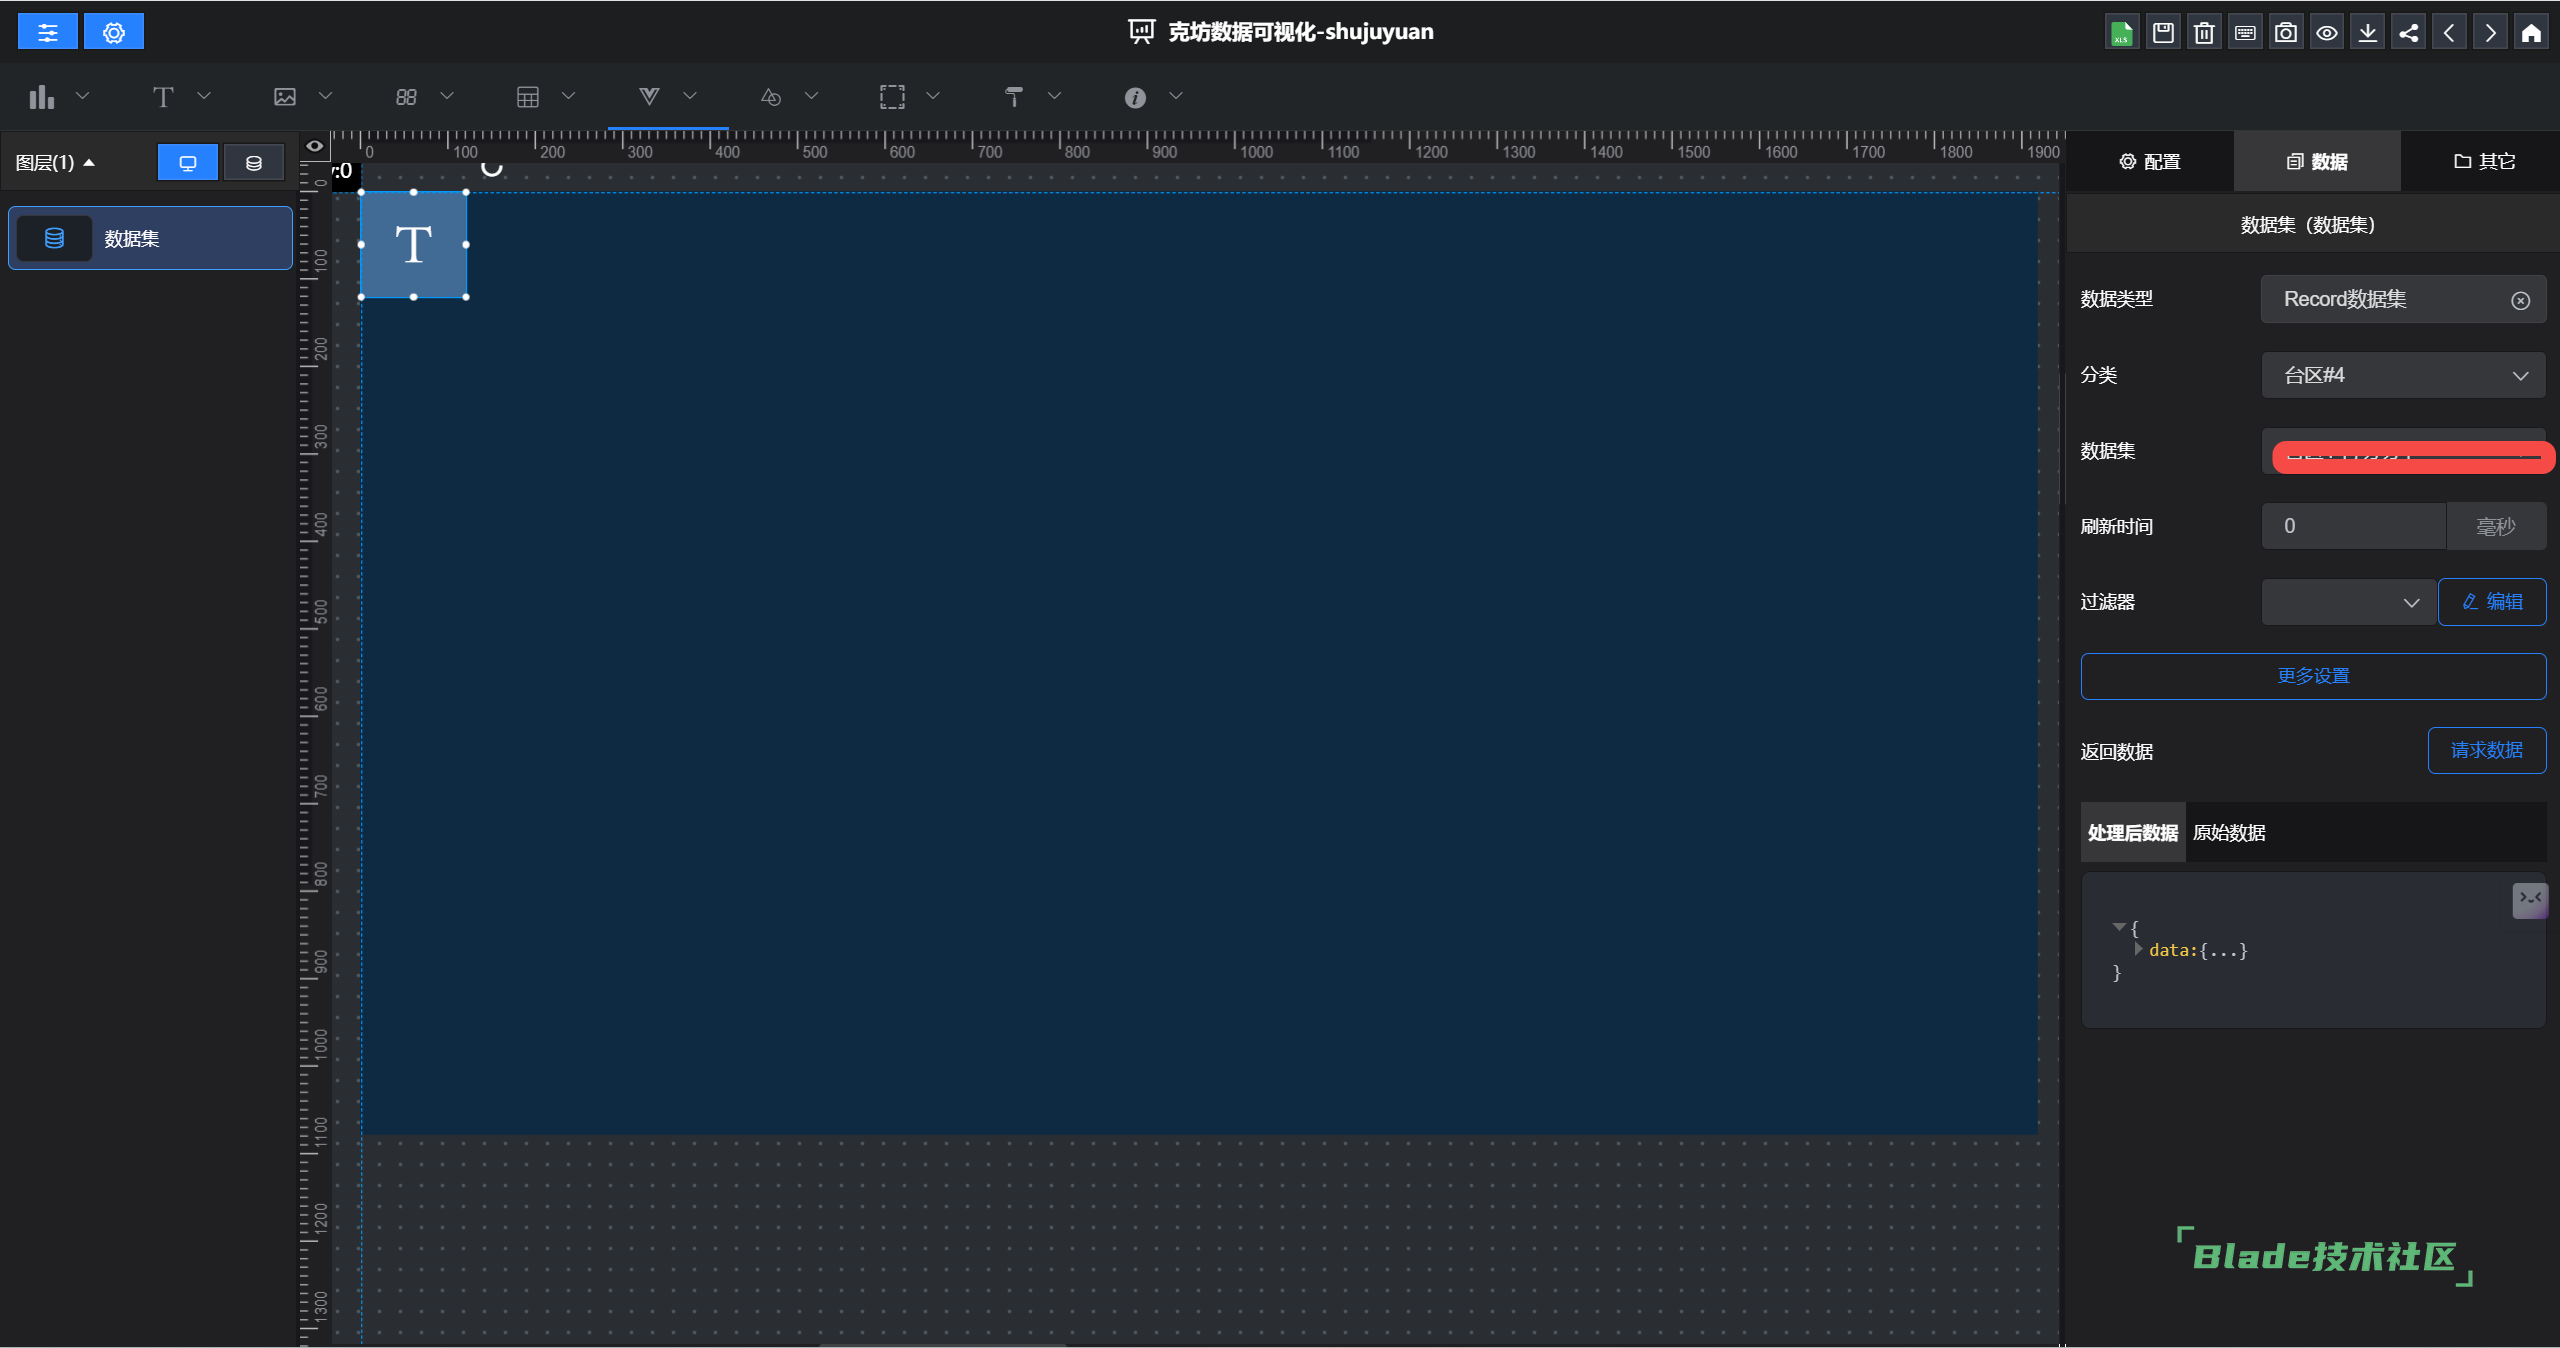Click the 刷新时间 input field
Image resolution: width=2560 pixels, height=1348 pixels.
(2353, 526)
